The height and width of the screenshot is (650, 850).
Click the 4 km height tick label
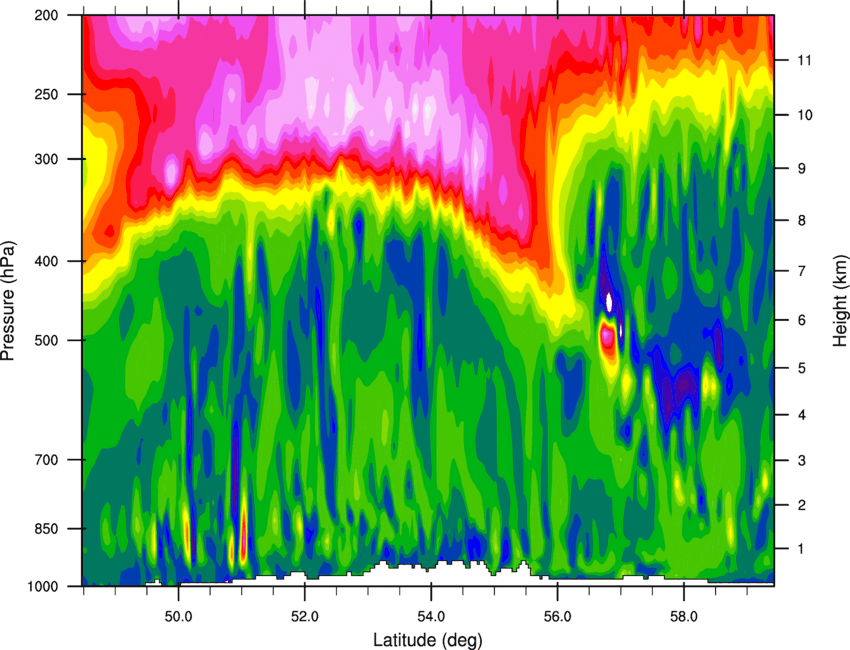point(801,415)
